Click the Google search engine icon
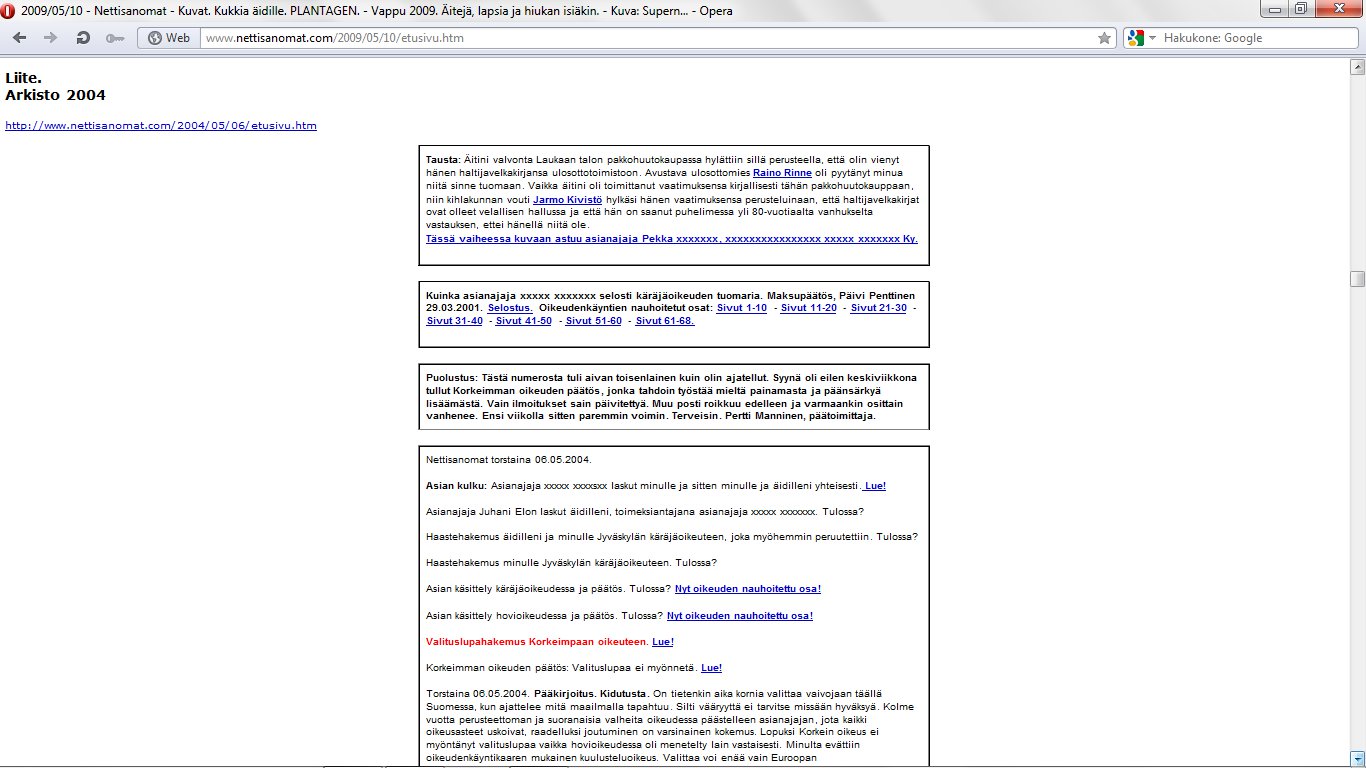The image size is (1366, 768). pos(1134,38)
